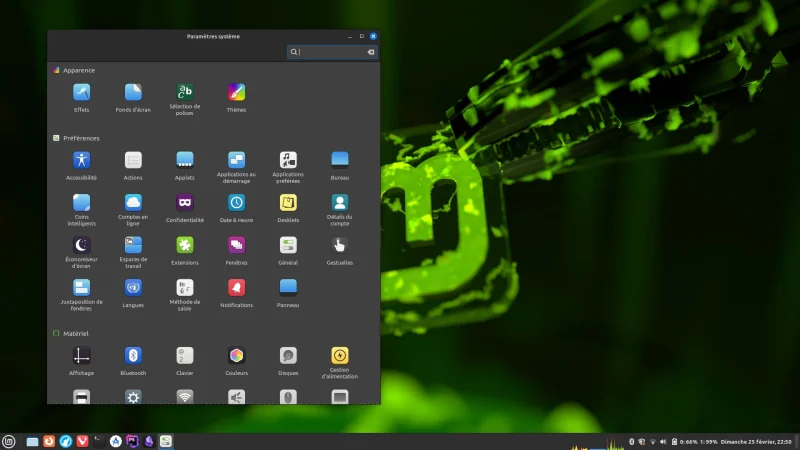Open the Thèmes settings
The image size is (800, 450).
click(x=236, y=98)
